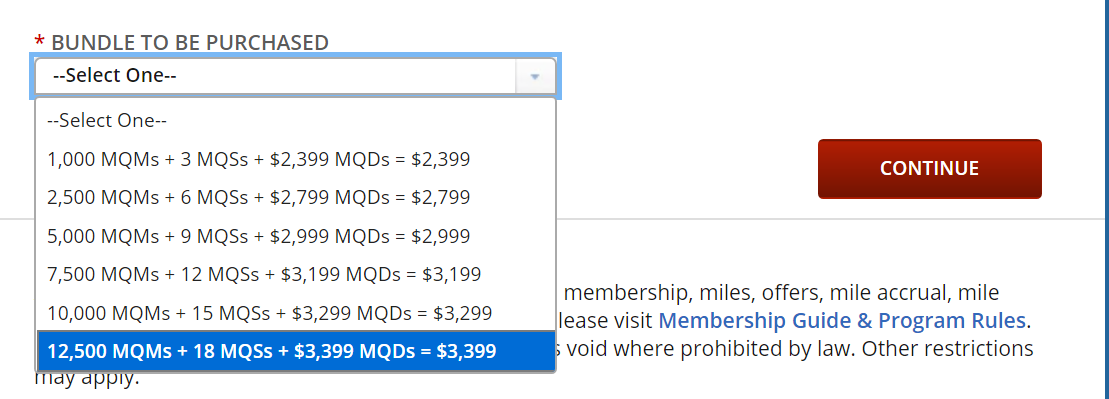Select the 1,000 MQMs + 3 MQSs bundle
Viewport: 1109px width, 399px height.
[296, 159]
